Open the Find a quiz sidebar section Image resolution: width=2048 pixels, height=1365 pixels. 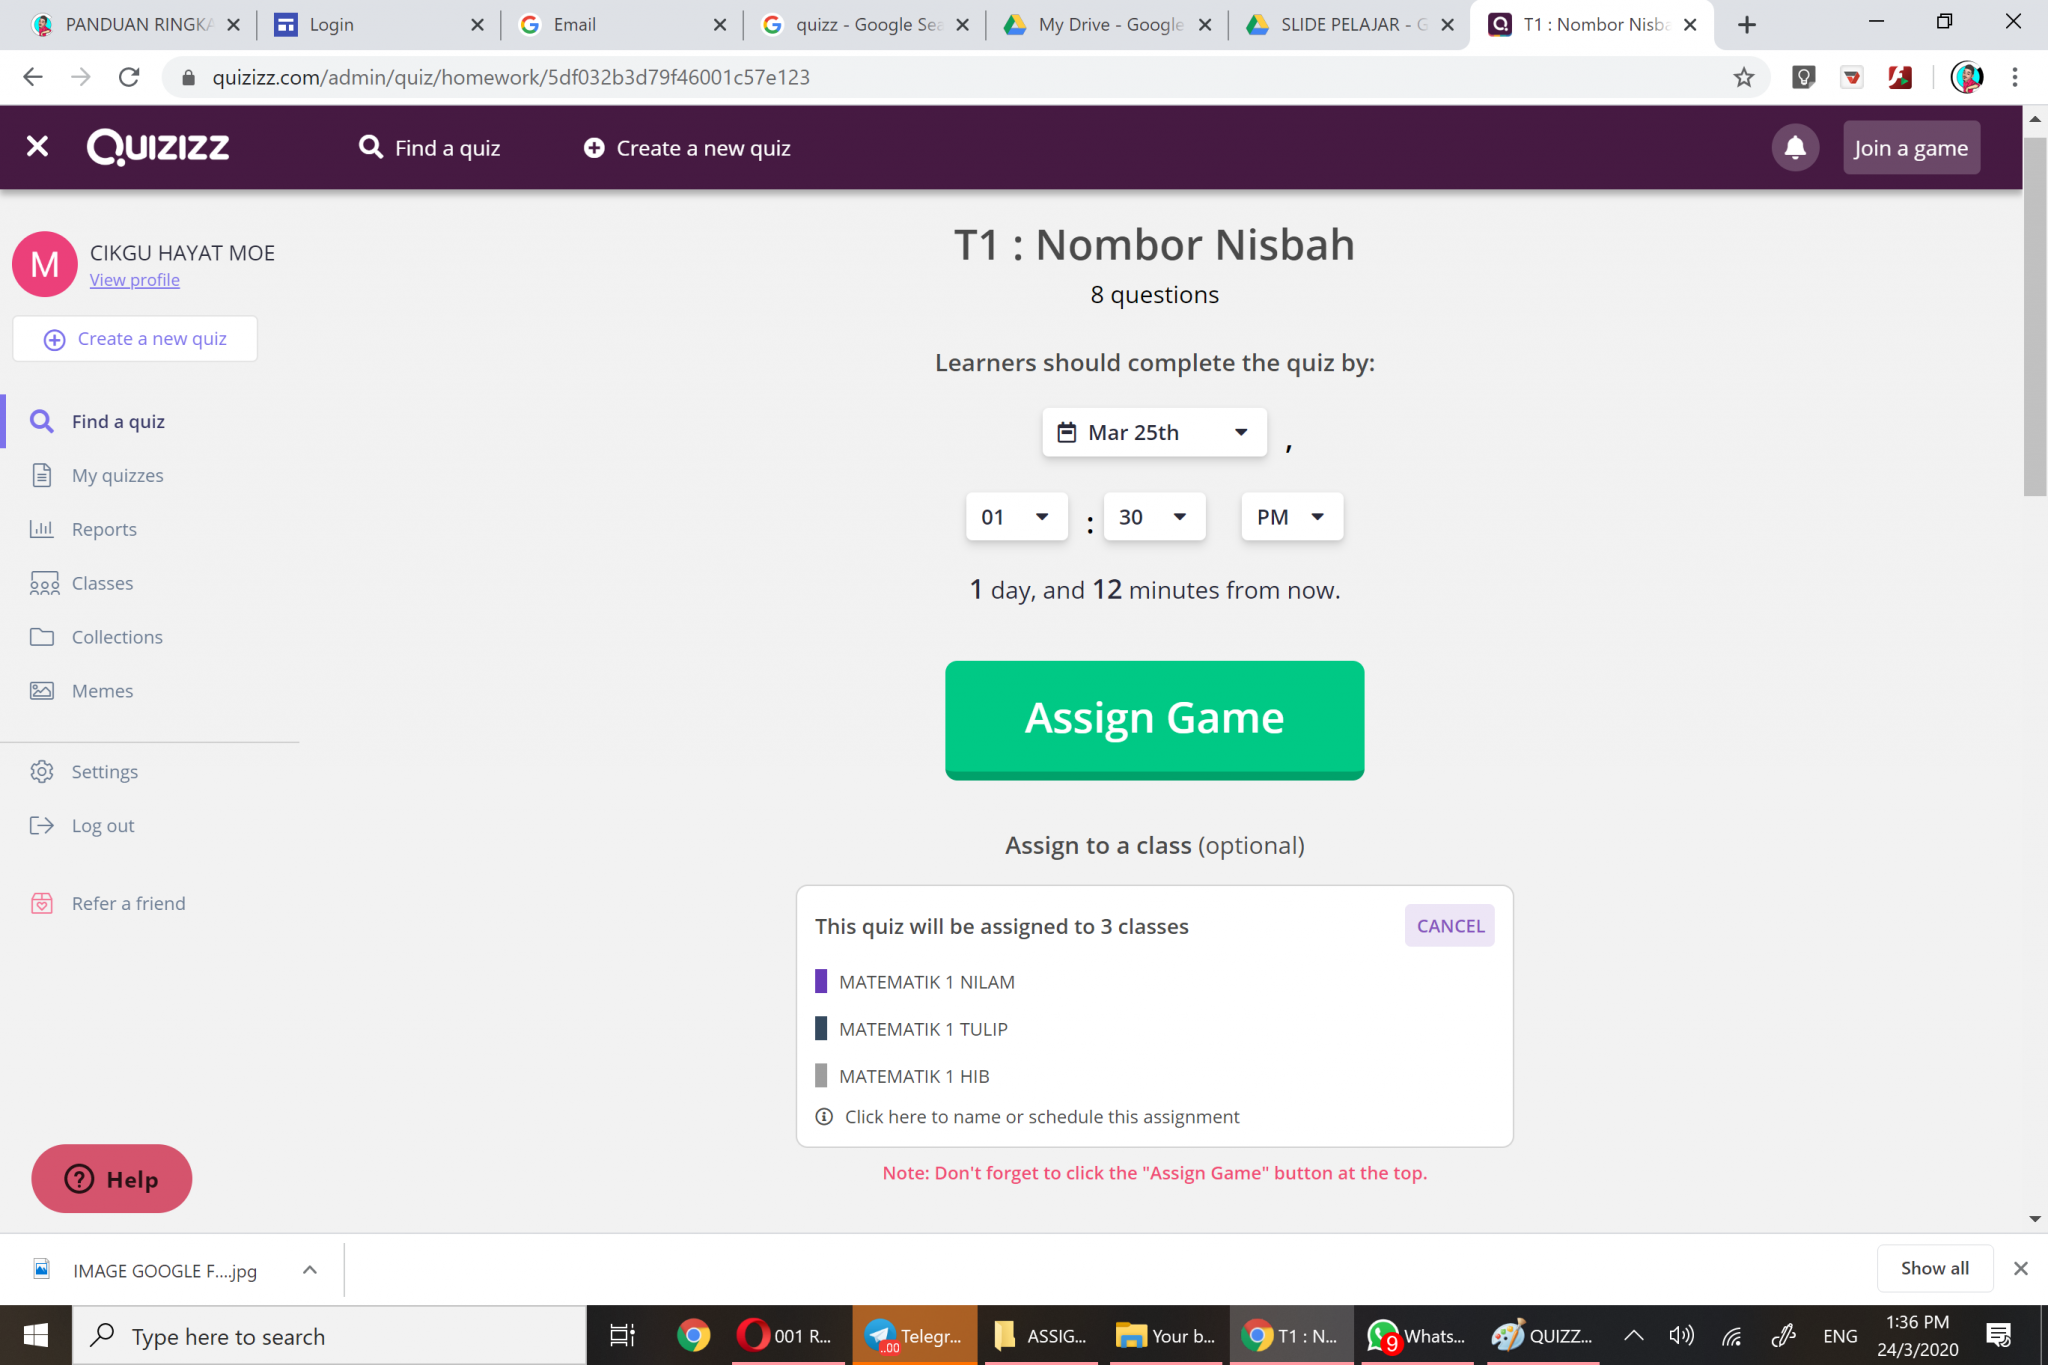[117, 421]
